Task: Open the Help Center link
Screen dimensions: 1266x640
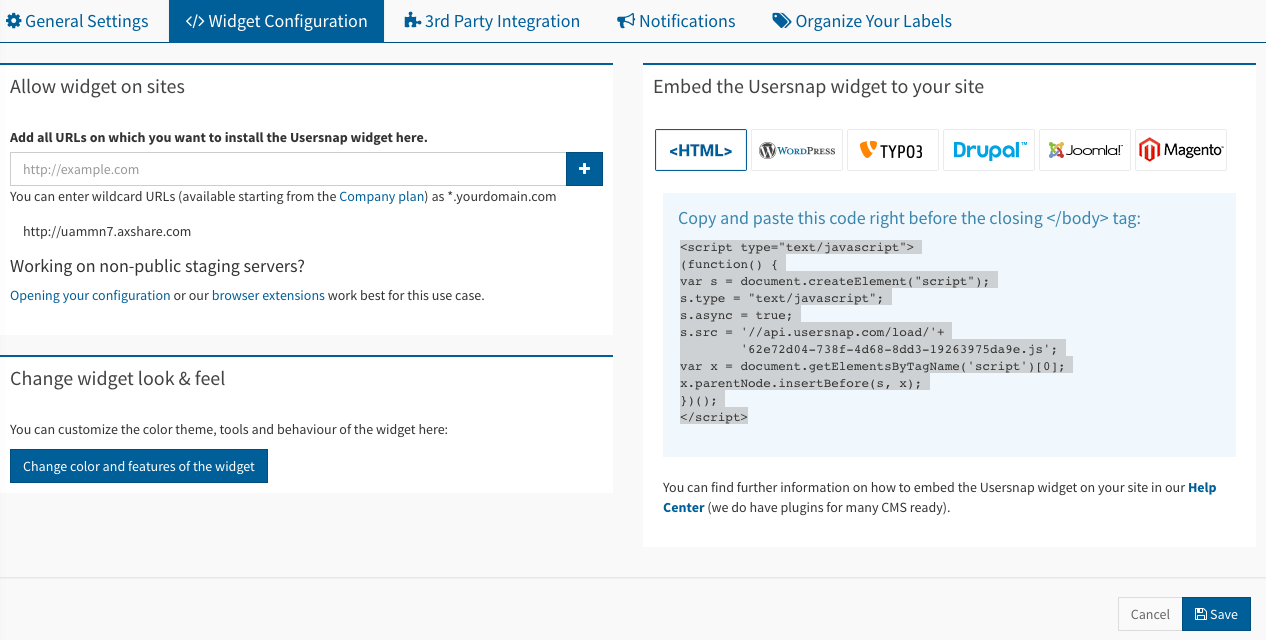Action: (x=940, y=497)
